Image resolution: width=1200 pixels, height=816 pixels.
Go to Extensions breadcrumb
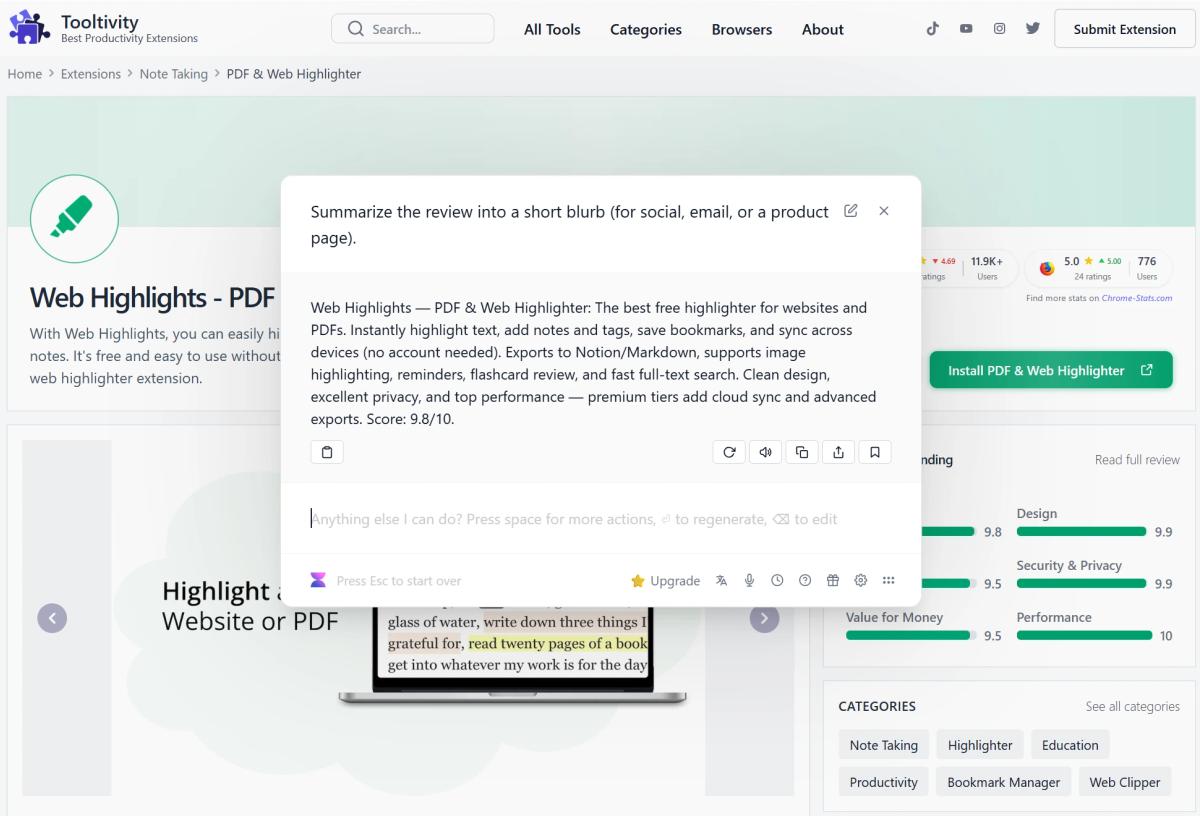click(x=91, y=74)
